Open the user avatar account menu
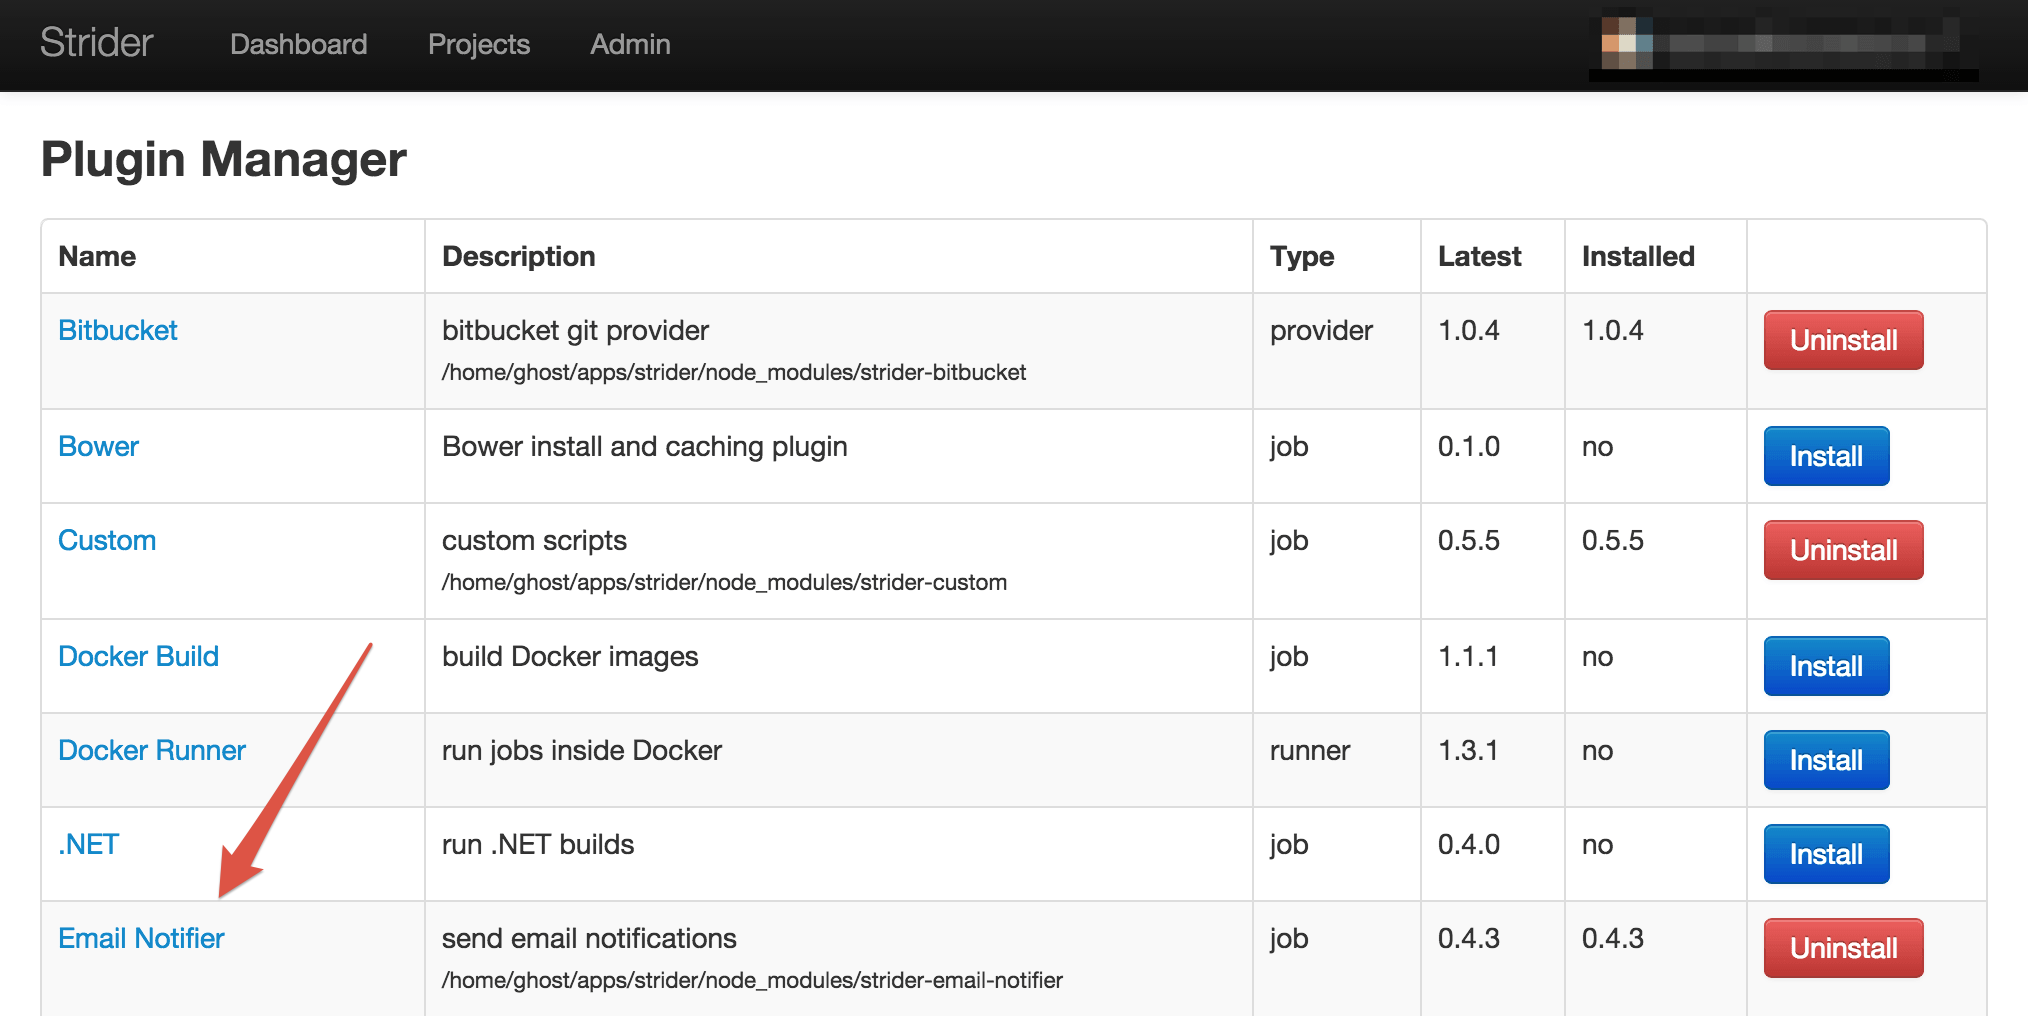2028x1016 pixels. click(x=1783, y=45)
